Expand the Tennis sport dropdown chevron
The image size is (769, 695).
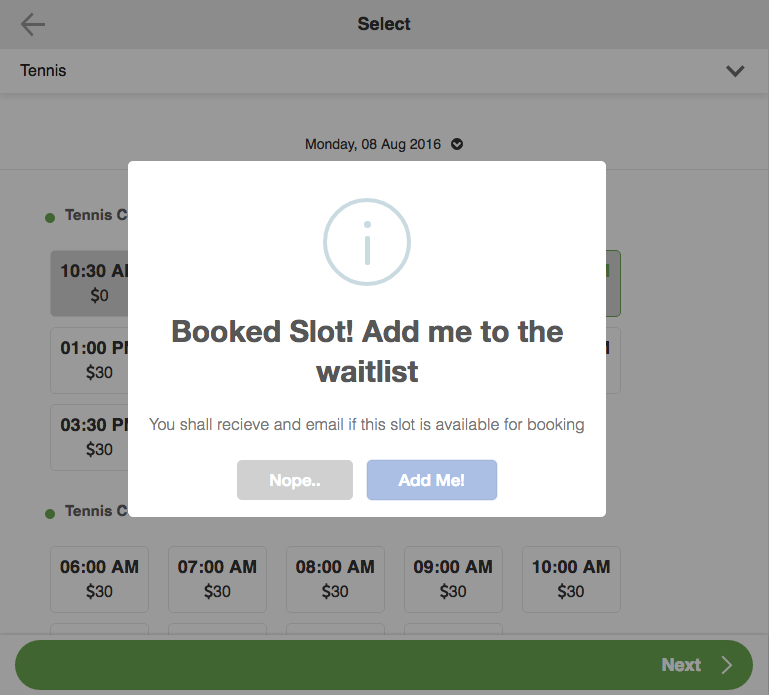tap(735, 71)
